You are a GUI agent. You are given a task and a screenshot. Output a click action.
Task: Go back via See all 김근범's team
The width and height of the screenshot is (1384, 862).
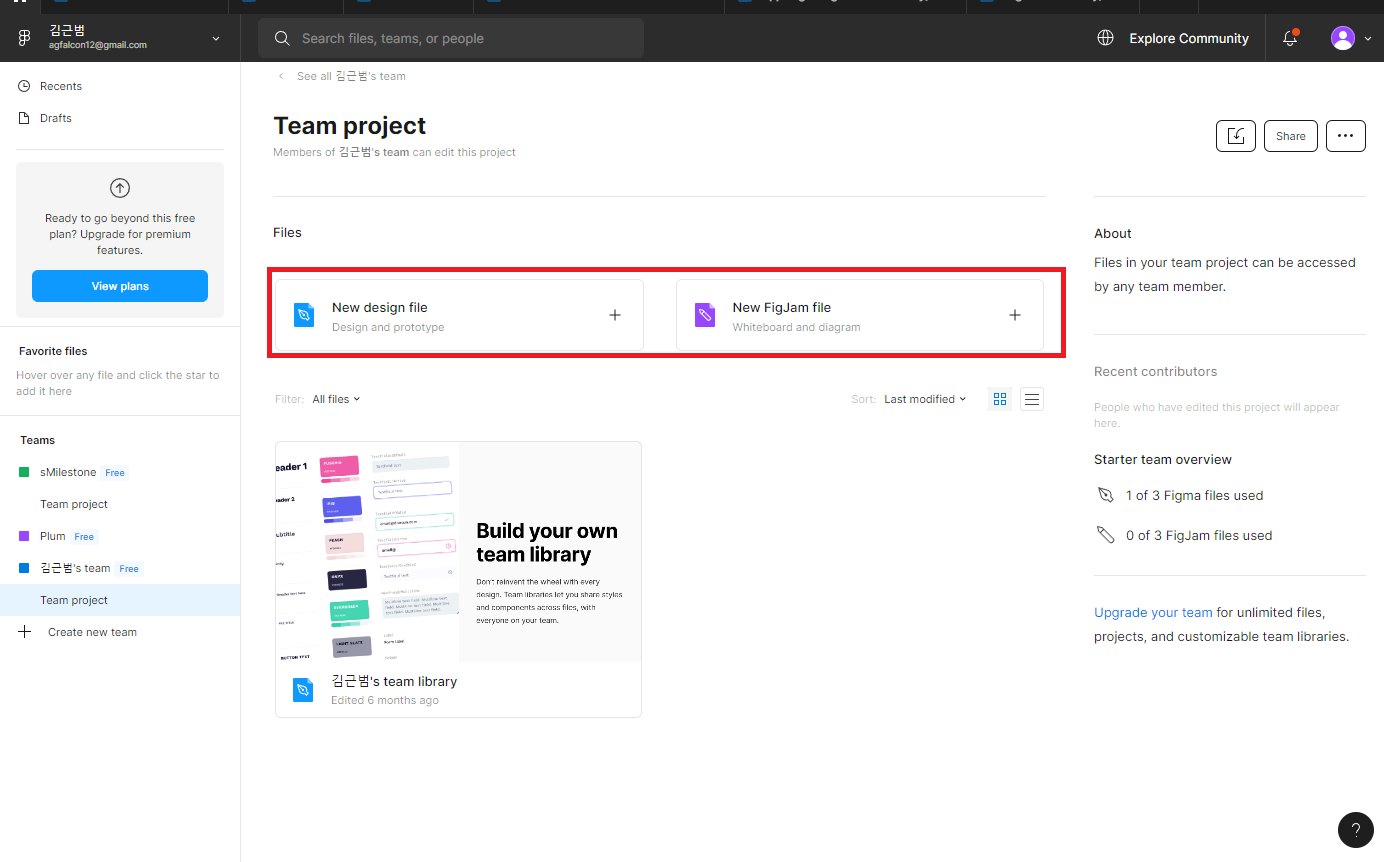341,76
